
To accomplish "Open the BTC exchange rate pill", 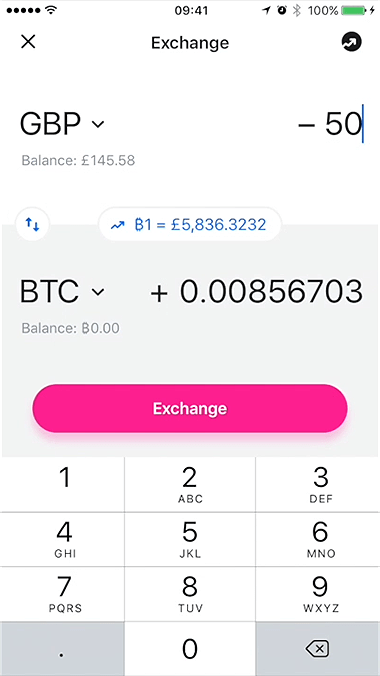I will (x=190, y=224).
